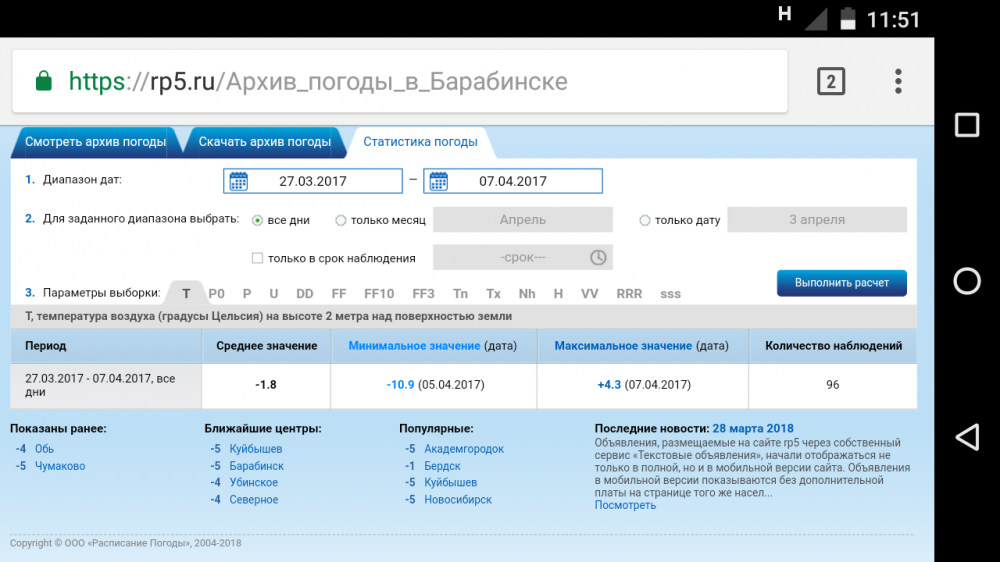
Task: Open the 'Апрель' month dropdown
Action: pos(522,220)
